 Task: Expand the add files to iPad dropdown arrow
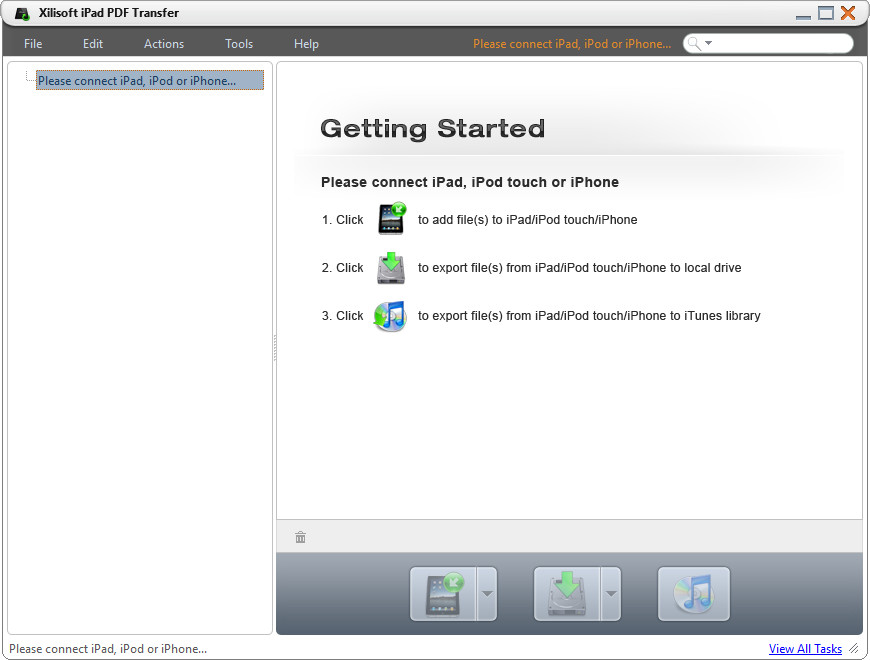[487, 594]
